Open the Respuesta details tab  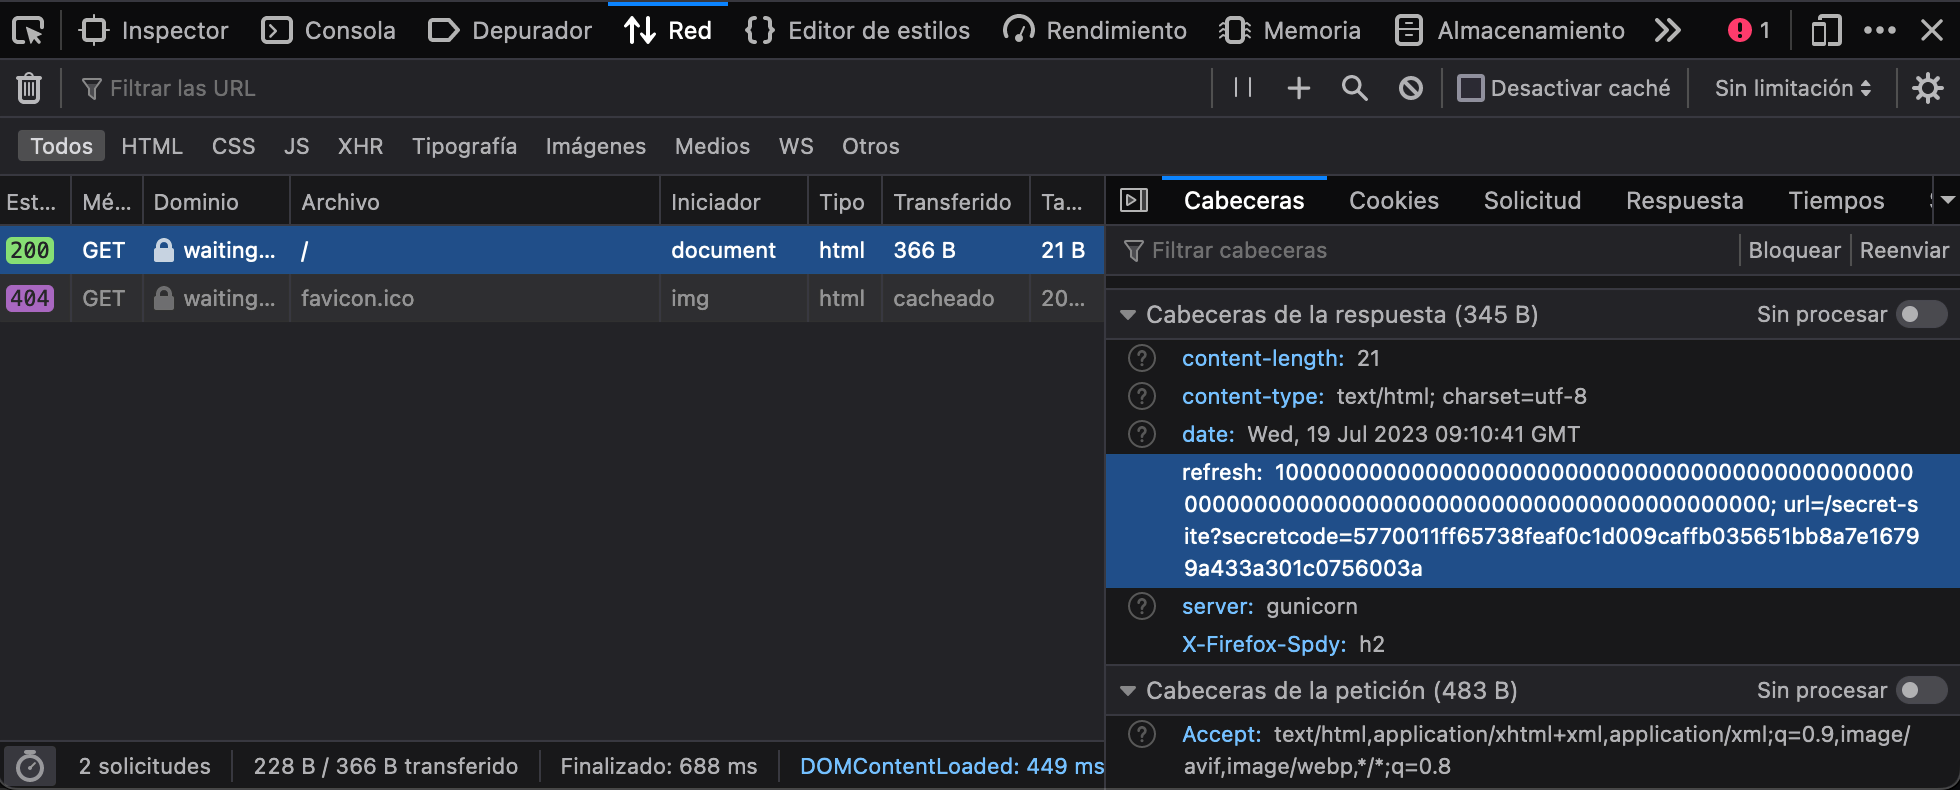1684,201
